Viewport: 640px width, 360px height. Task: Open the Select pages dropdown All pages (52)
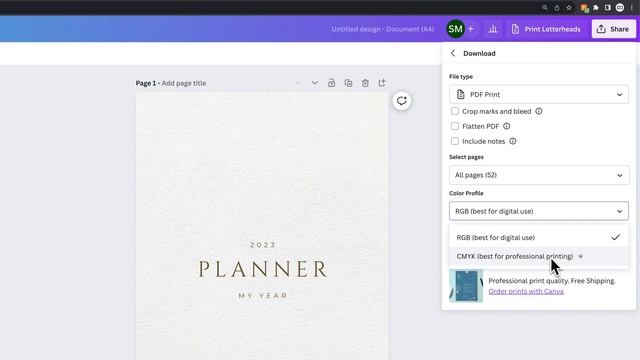539,175
